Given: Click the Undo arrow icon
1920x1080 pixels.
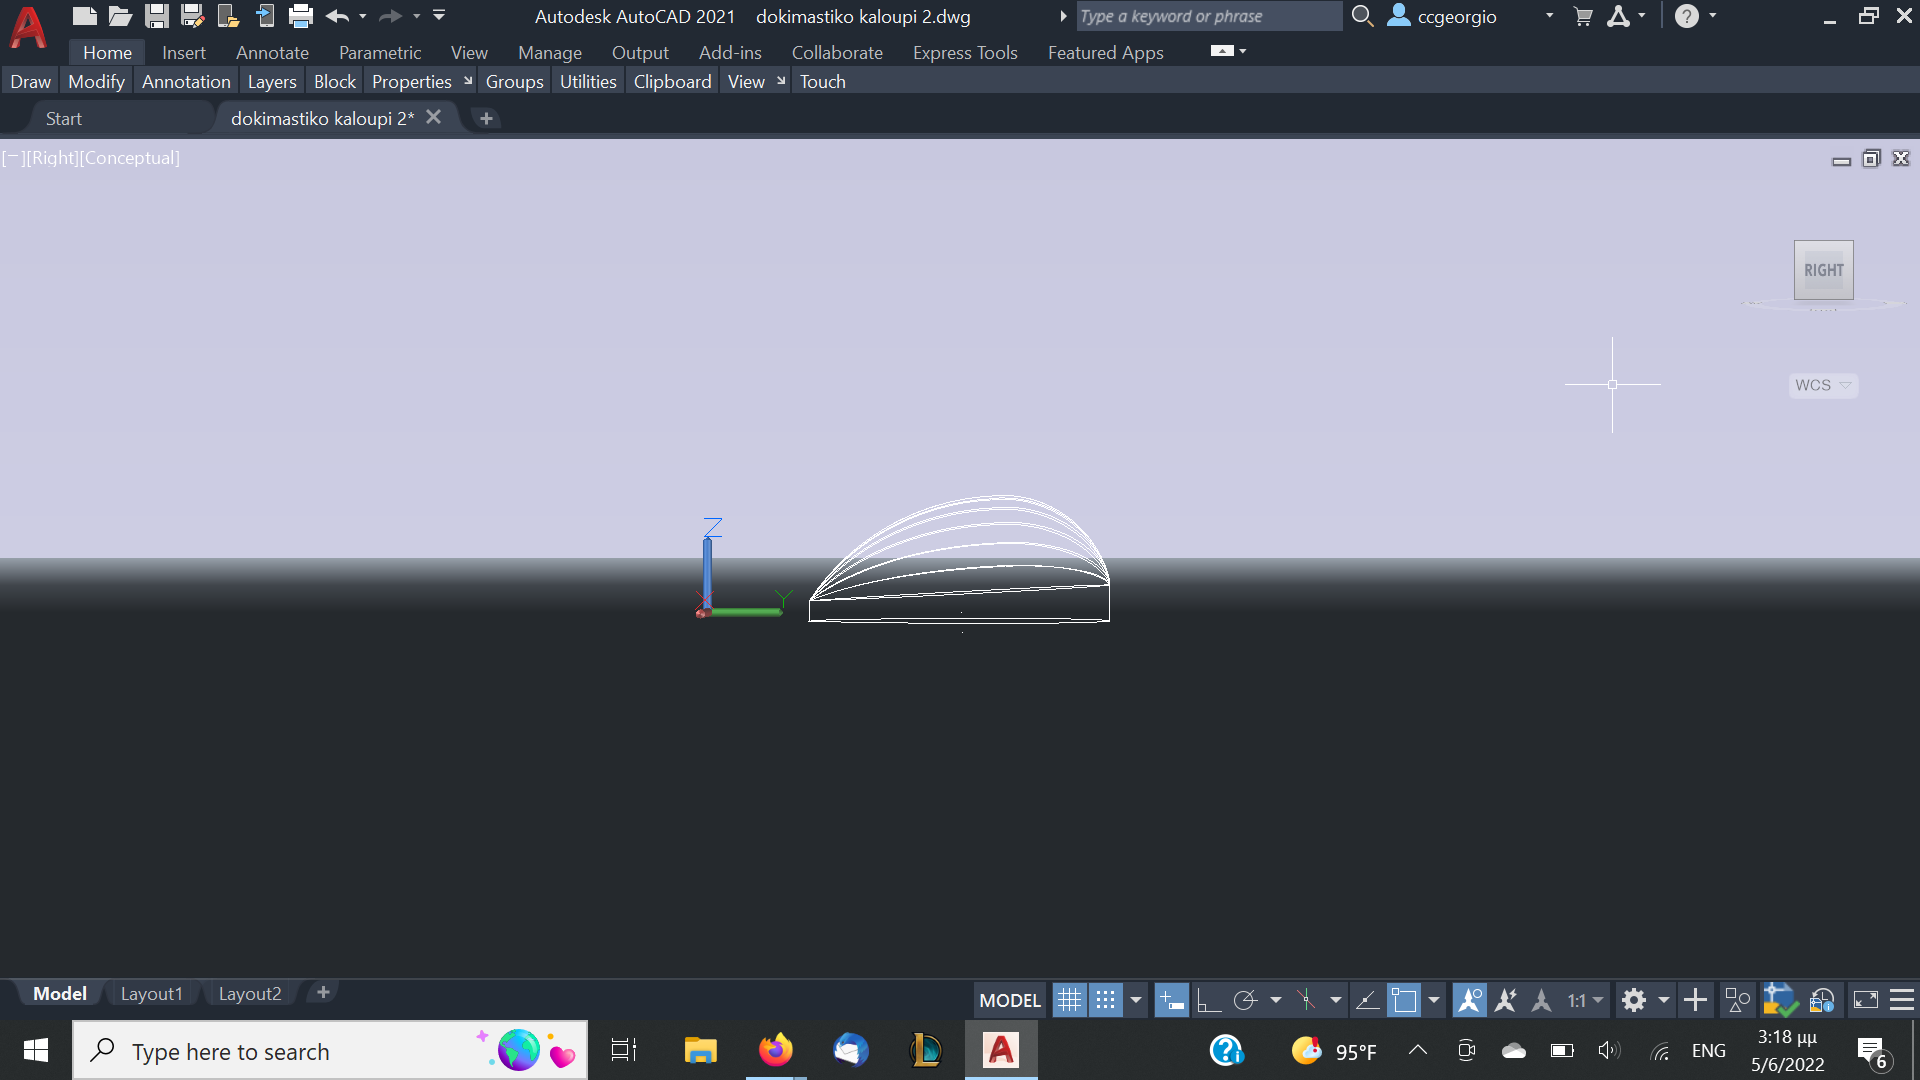Looking at the screenshot, I should tap(337, 16).
